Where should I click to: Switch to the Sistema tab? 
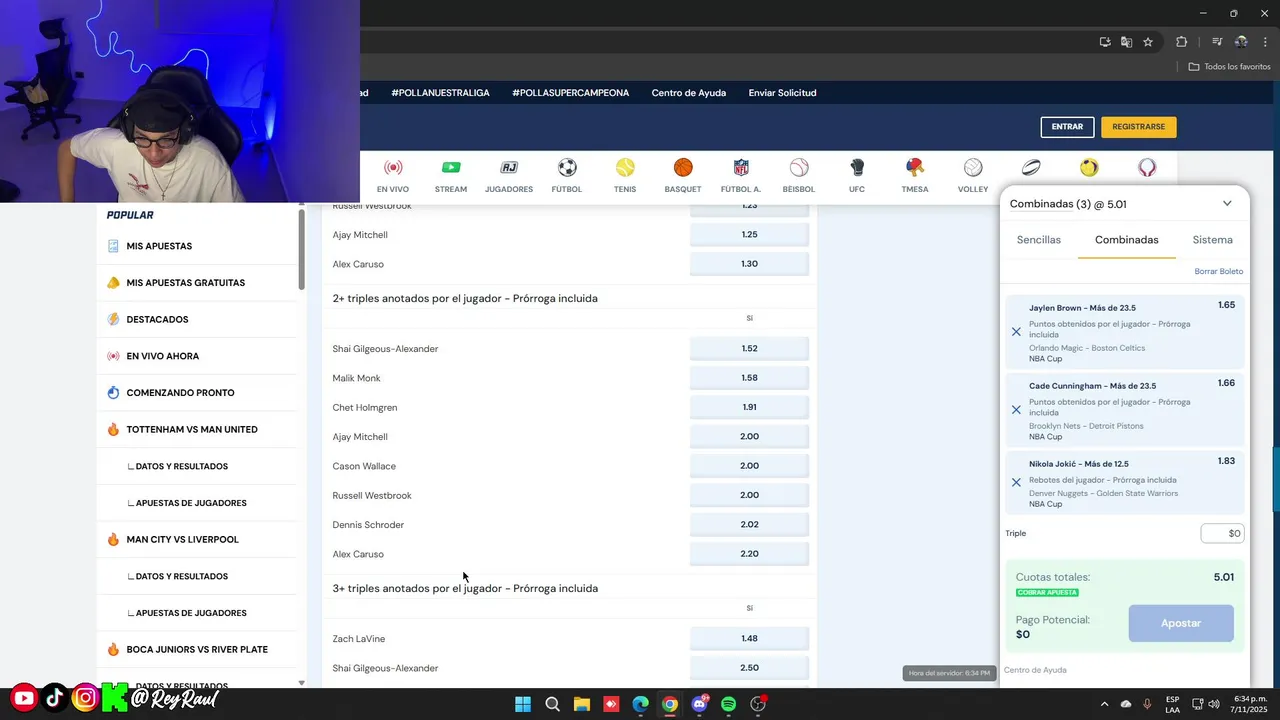(1212, 240)
